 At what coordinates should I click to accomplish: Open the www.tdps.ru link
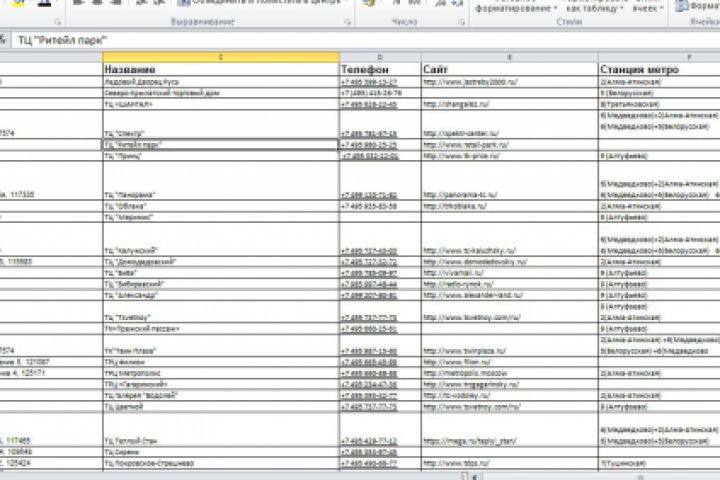[x=456, y=463]
